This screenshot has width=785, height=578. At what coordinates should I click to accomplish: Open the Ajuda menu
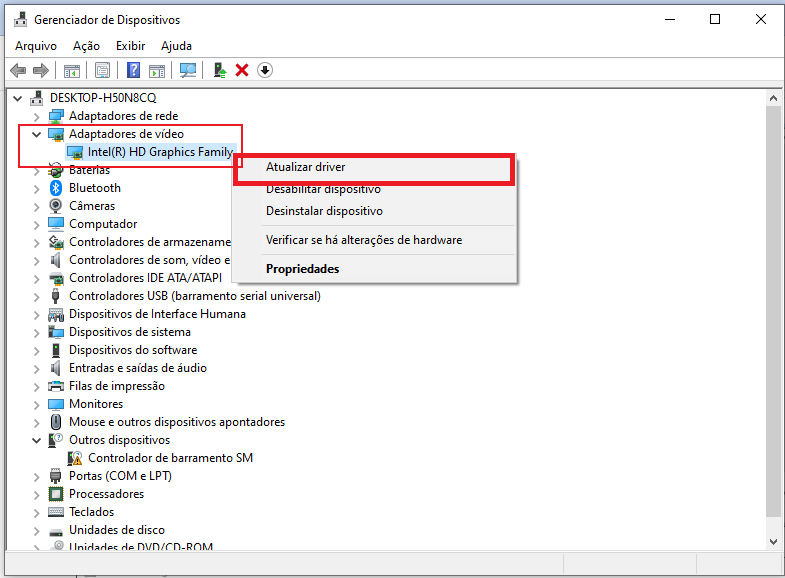pyautogui.click(x=176, y=46)
